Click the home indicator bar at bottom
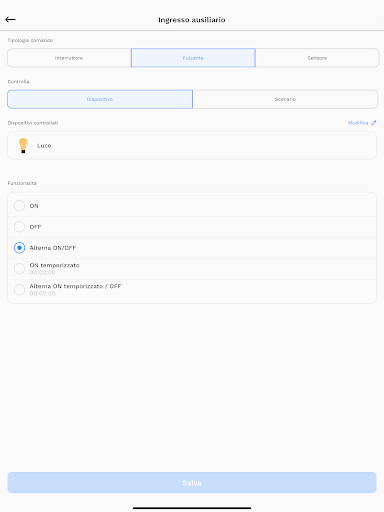384x512 pixels. [x=192, y=508]
